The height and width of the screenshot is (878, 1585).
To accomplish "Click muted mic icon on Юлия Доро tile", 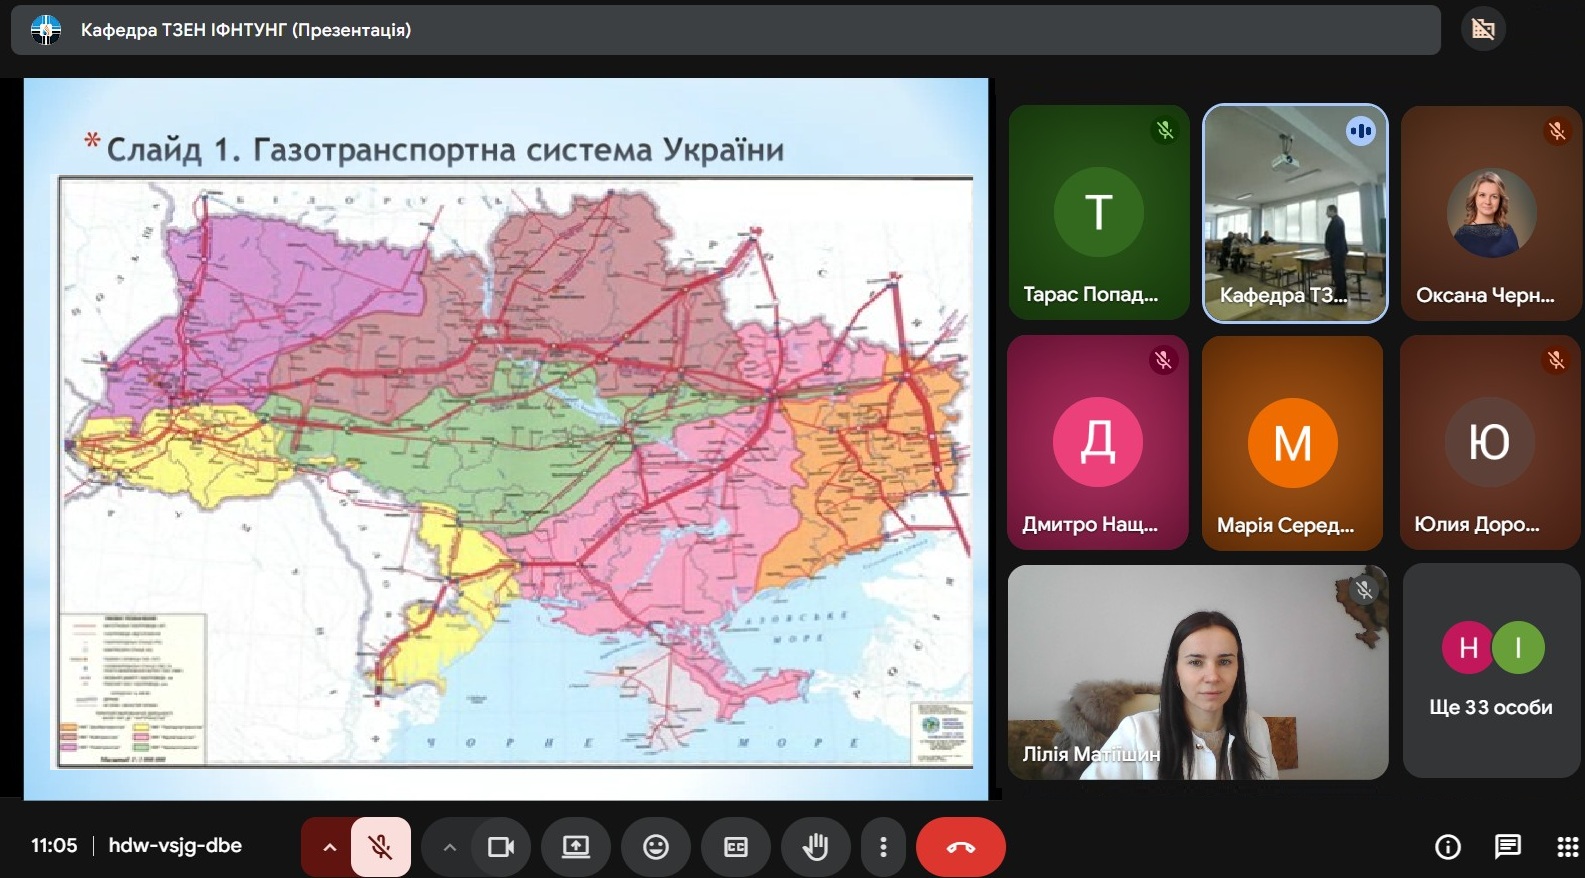I will pos(1556,360).
